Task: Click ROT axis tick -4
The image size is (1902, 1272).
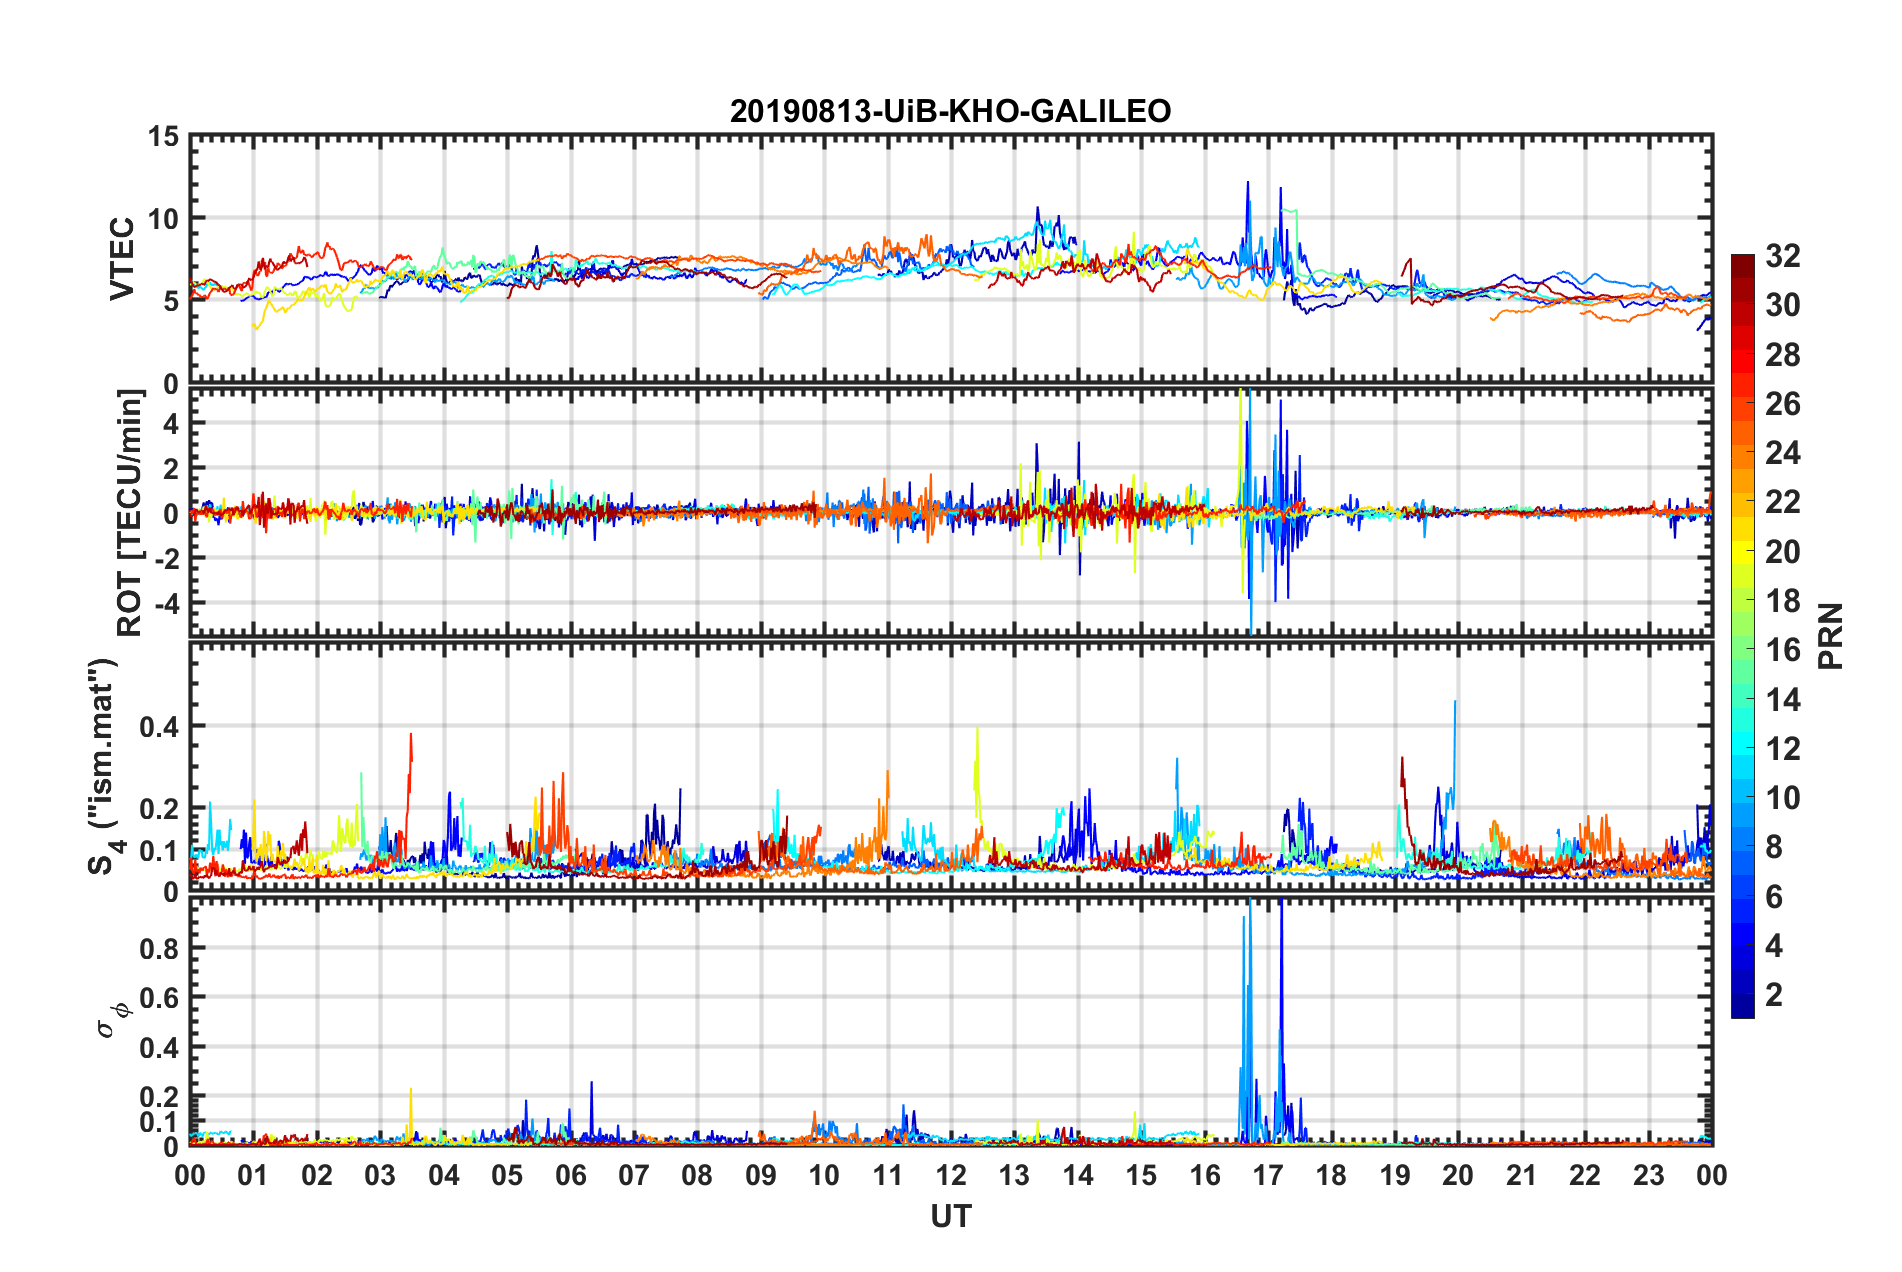Action: coord(166,603)
